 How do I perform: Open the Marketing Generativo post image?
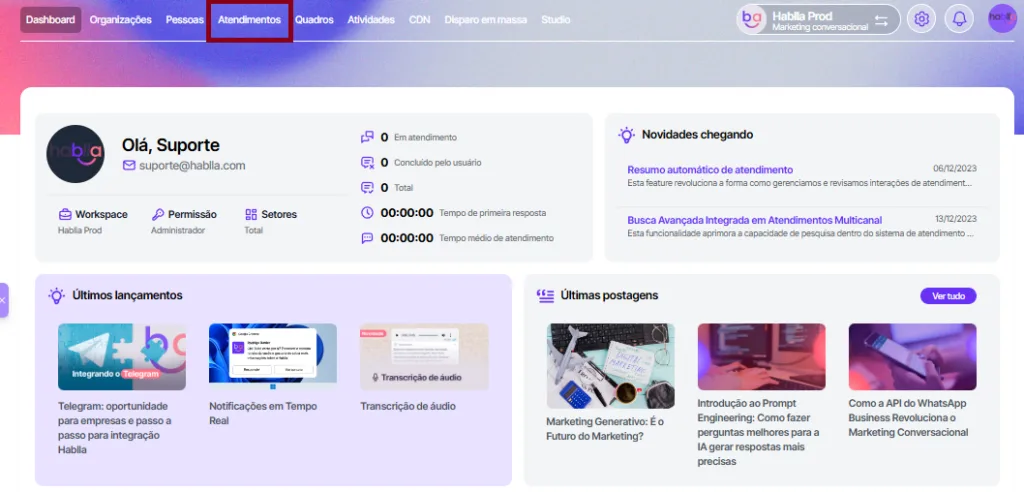coord(610,365)
